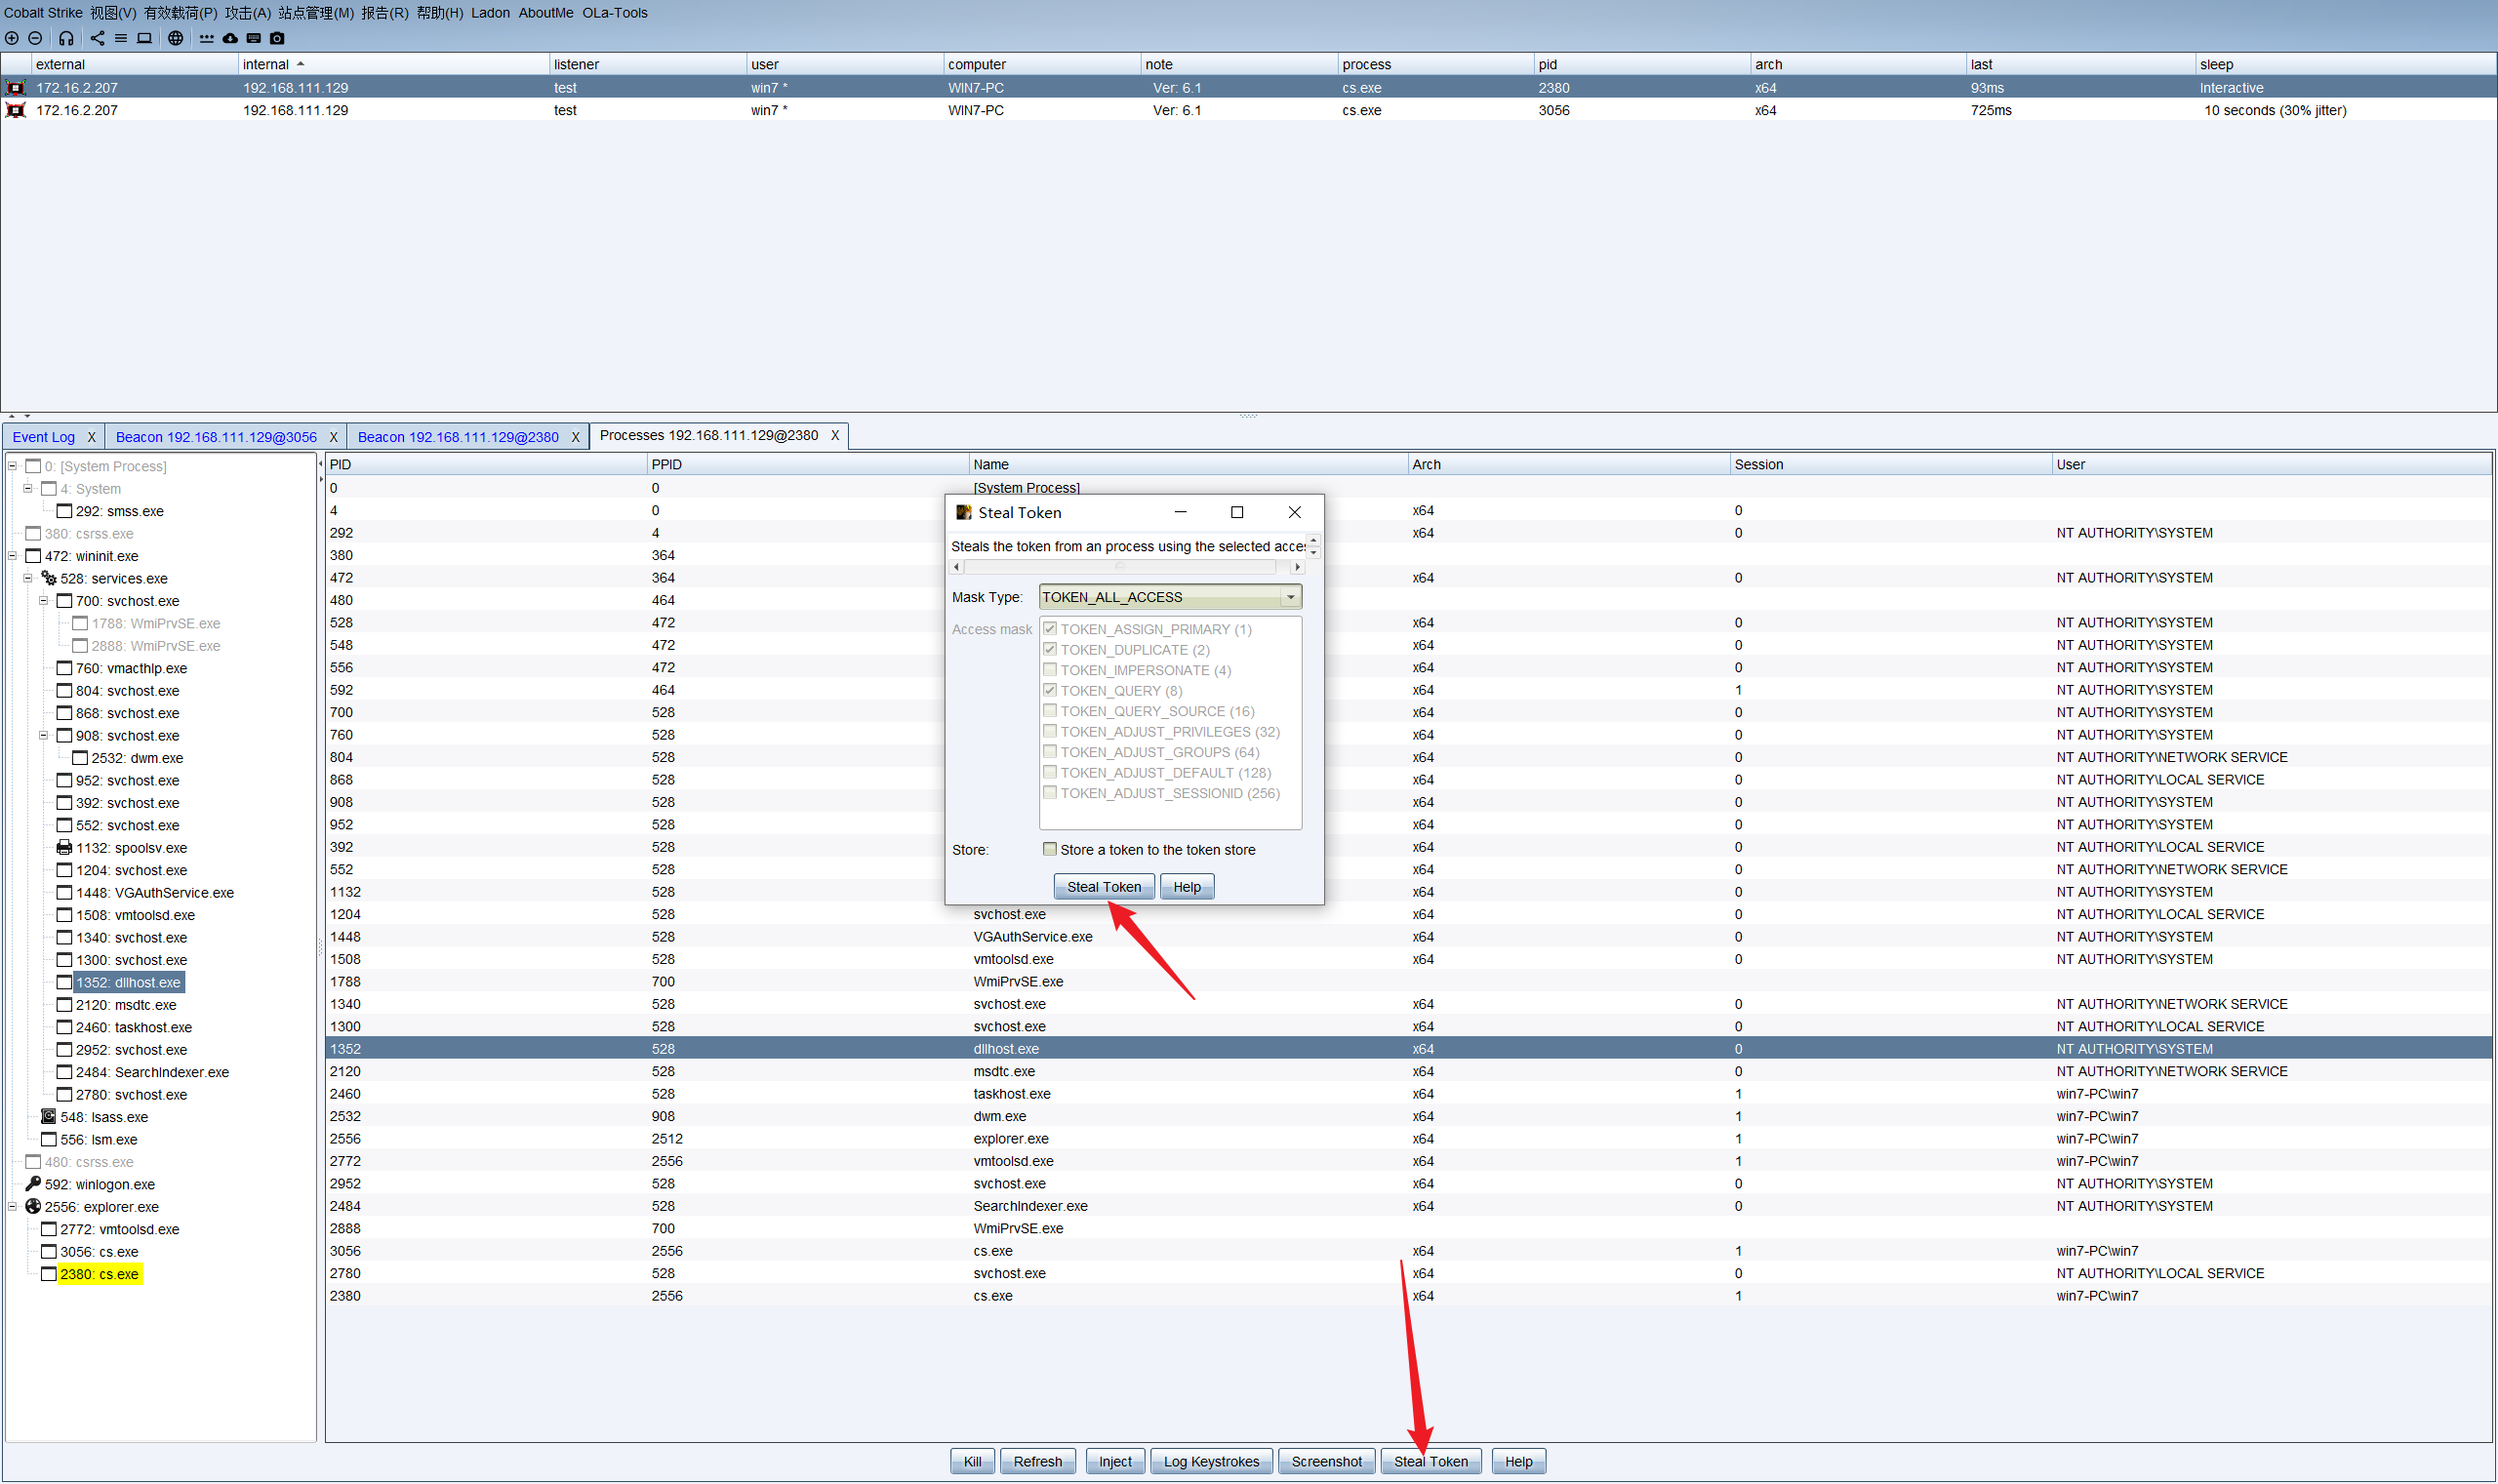
Task: Open the Ladon menu
Action: pyautogui.click(x=489, y=13)
